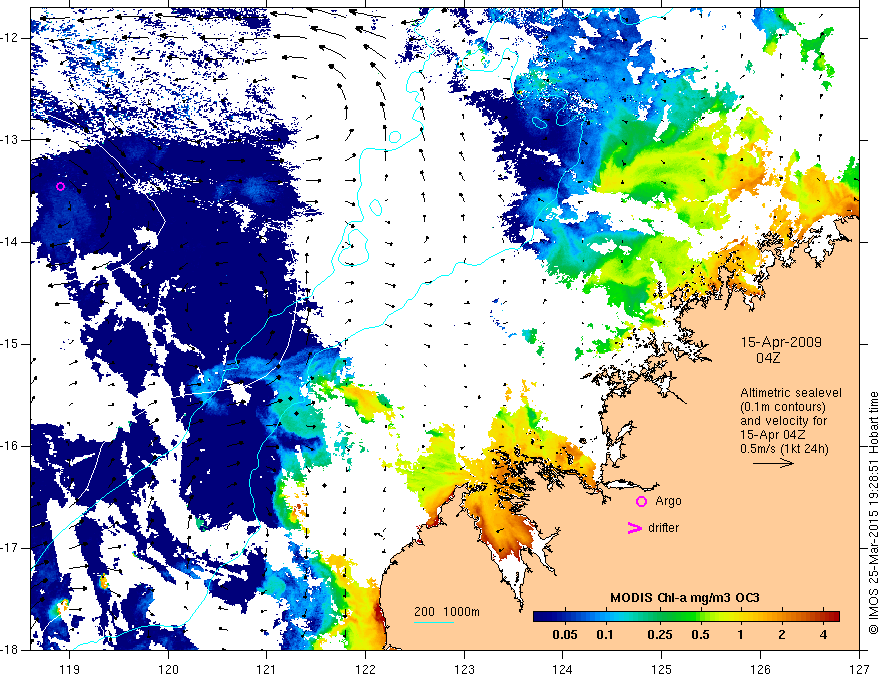Click the 'and velocity for' caption line
The width and height of the screenshot is (880, 680).
pos(783,420)
